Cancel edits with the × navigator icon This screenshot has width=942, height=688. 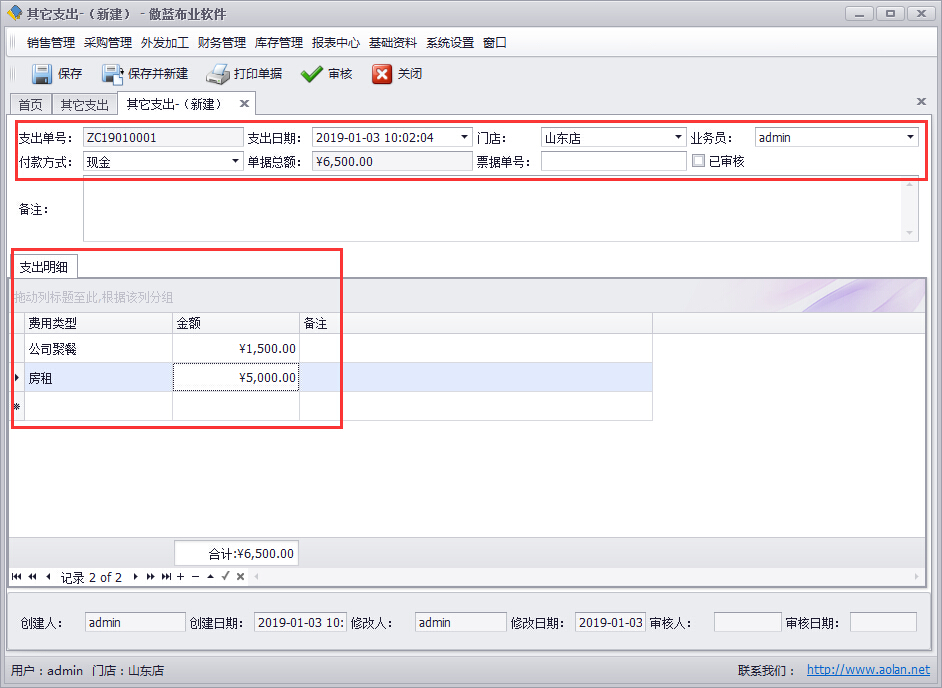click(239, 576)
